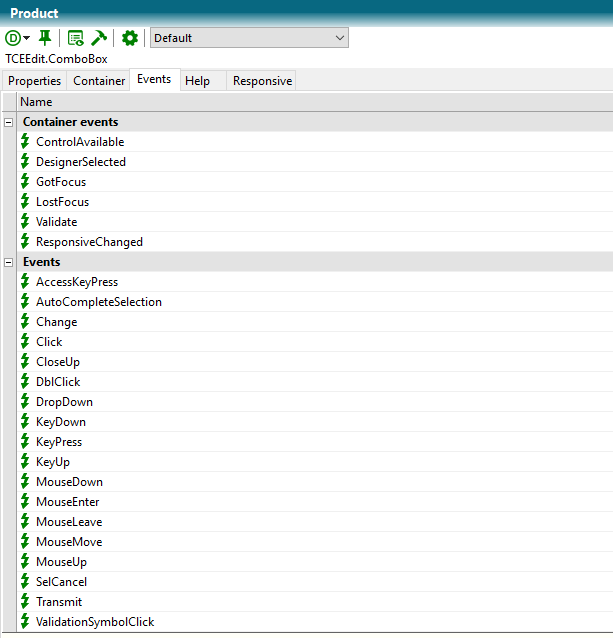613x638 pixels.
Task: Select the ResponsiveChanged event name
Action: pos(89,242)
